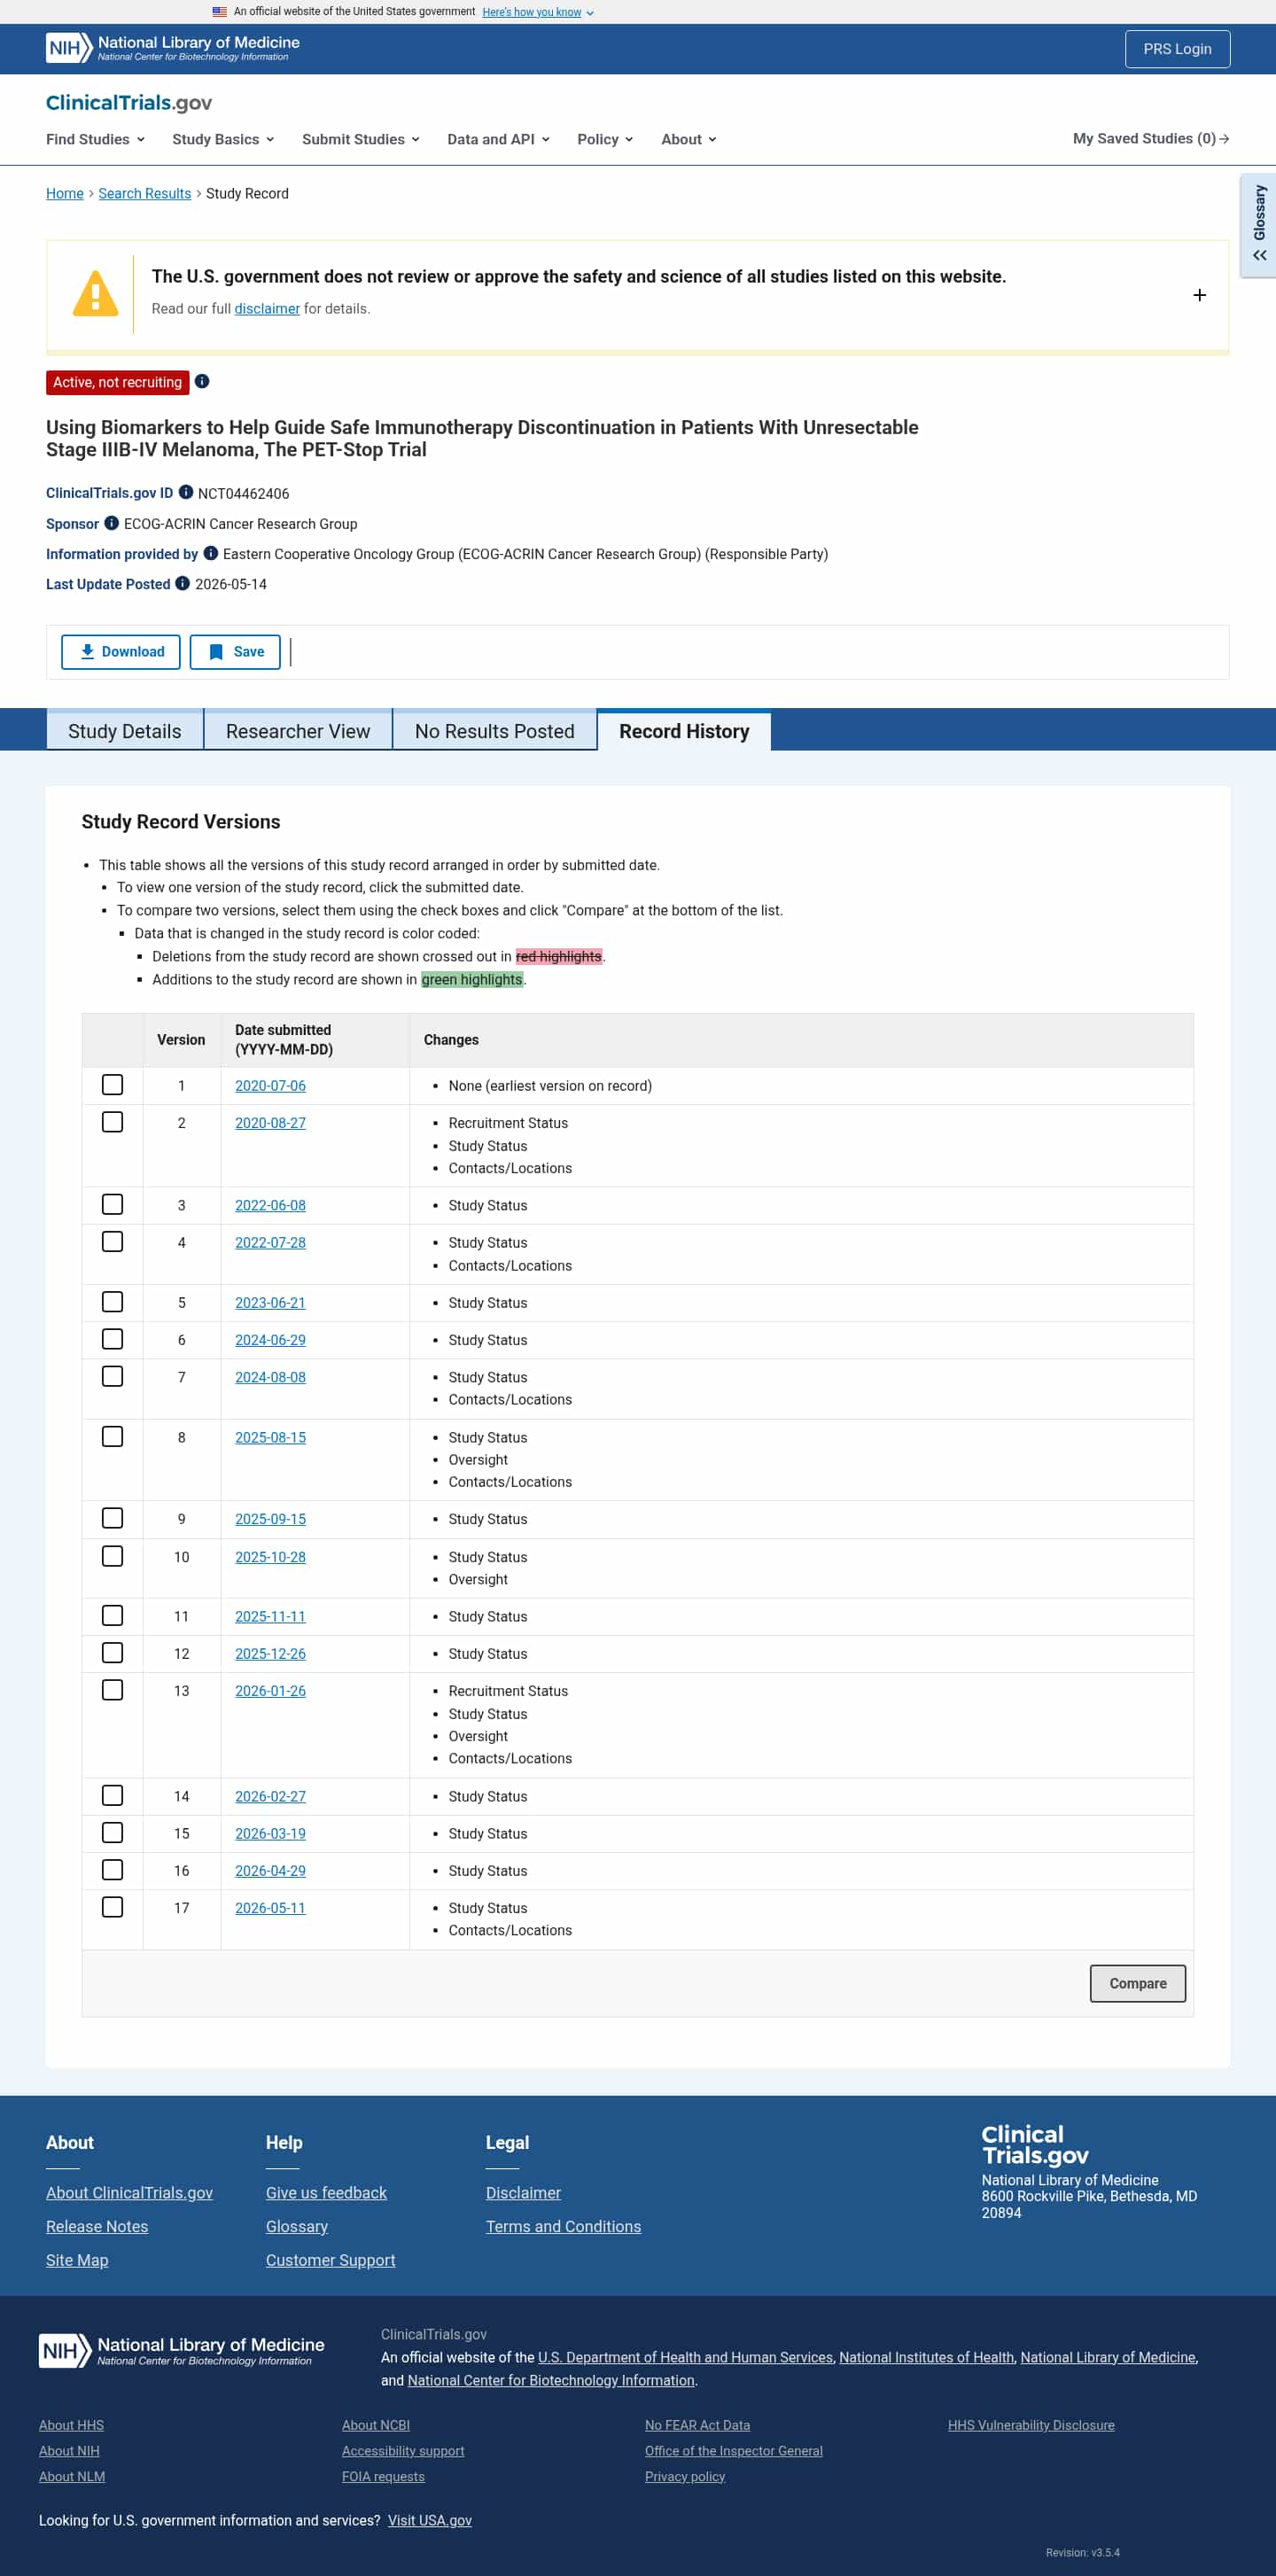Click the info icon next to ClinicalTrials.gov ID
Viewport: 1276px width, 2576px height.
click(x=186, y=492)
